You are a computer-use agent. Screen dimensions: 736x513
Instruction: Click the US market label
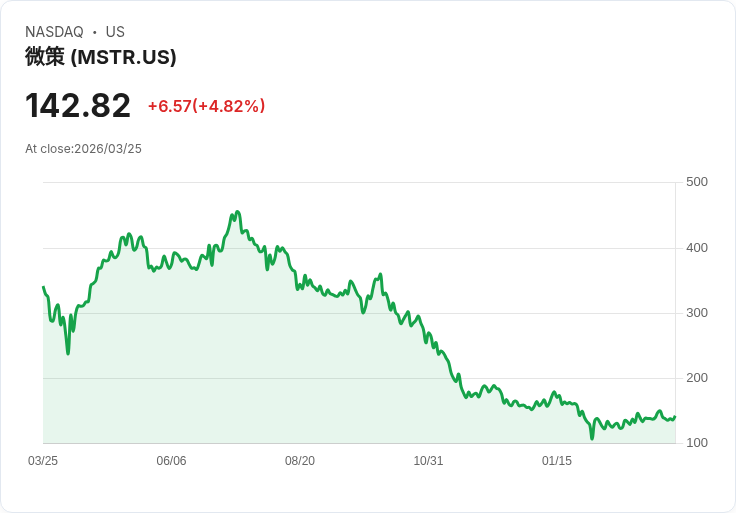click(x=115, y=32)
